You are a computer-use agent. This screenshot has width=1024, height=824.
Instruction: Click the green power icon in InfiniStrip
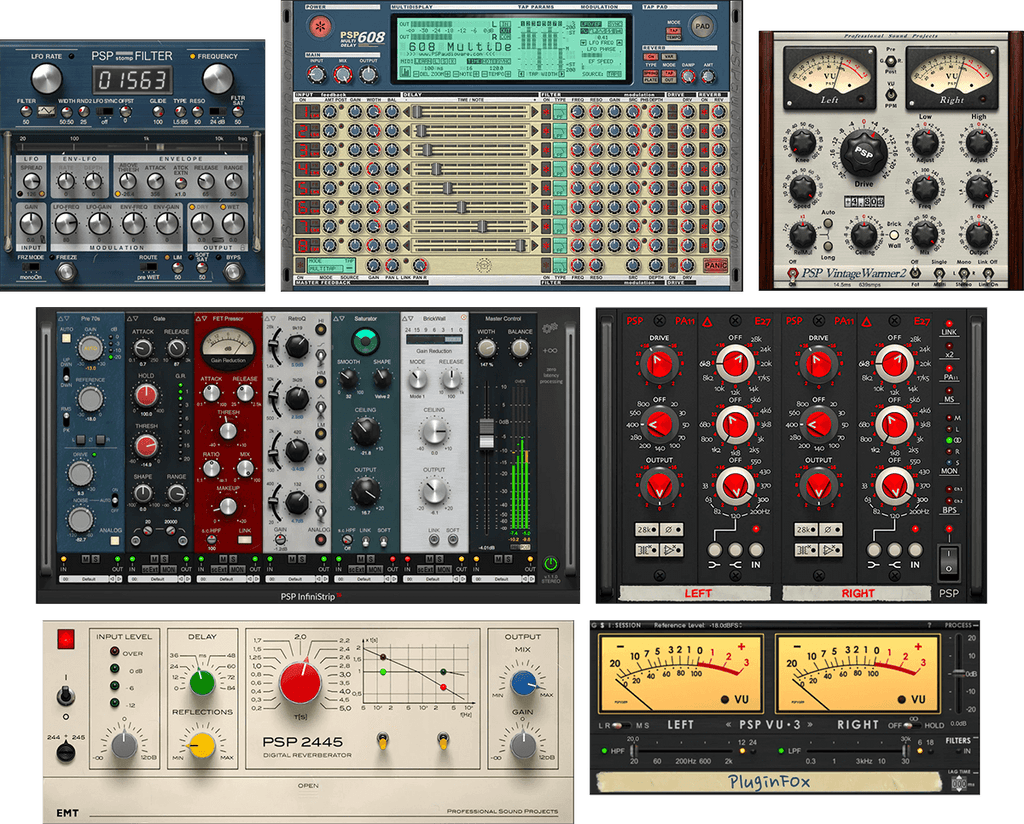pos(551,563)
